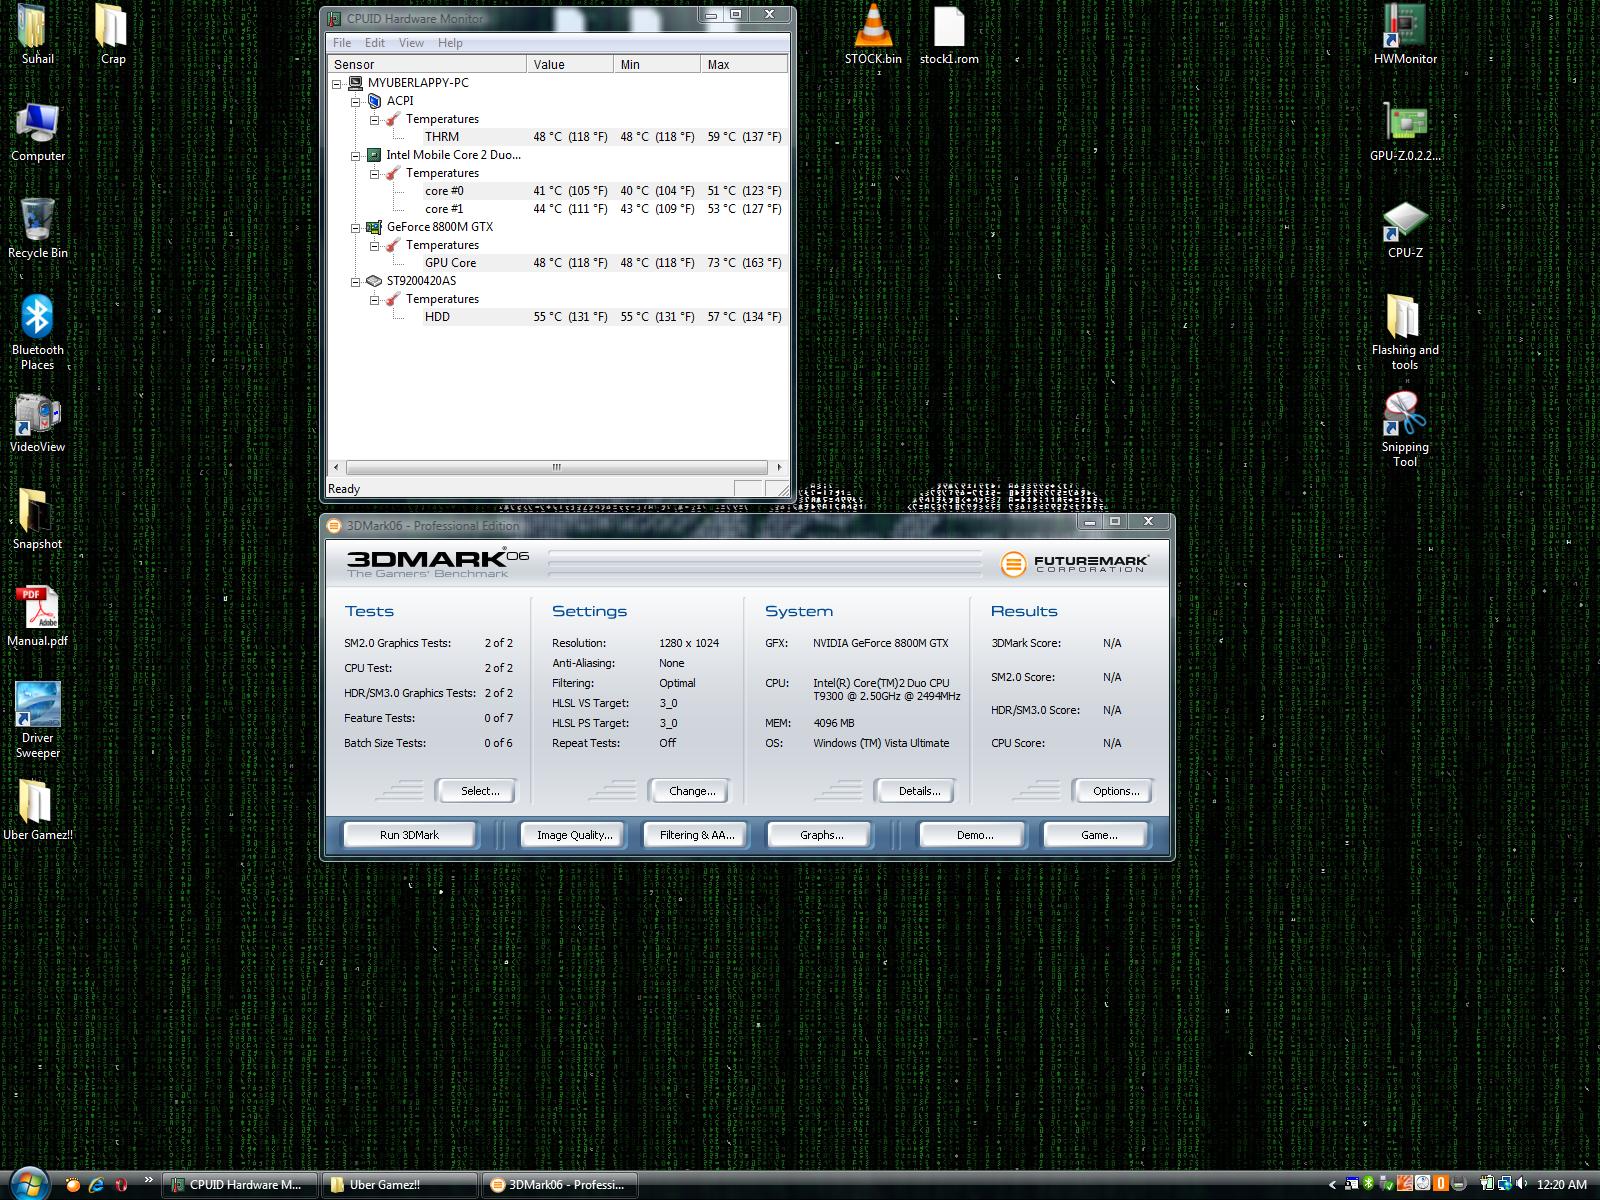The width and height of the screenshot is (1600, 1200).
Task: Click scroll-right arrow in Hardware Monitor
Action: click(780, 467)
